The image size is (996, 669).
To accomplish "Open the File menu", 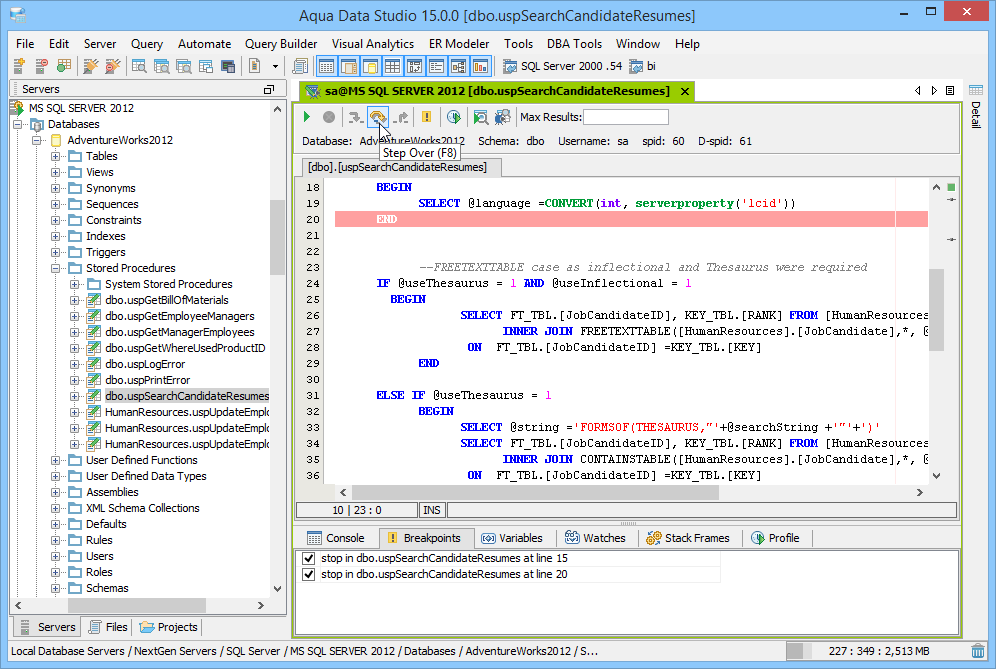I will point(25,44).
